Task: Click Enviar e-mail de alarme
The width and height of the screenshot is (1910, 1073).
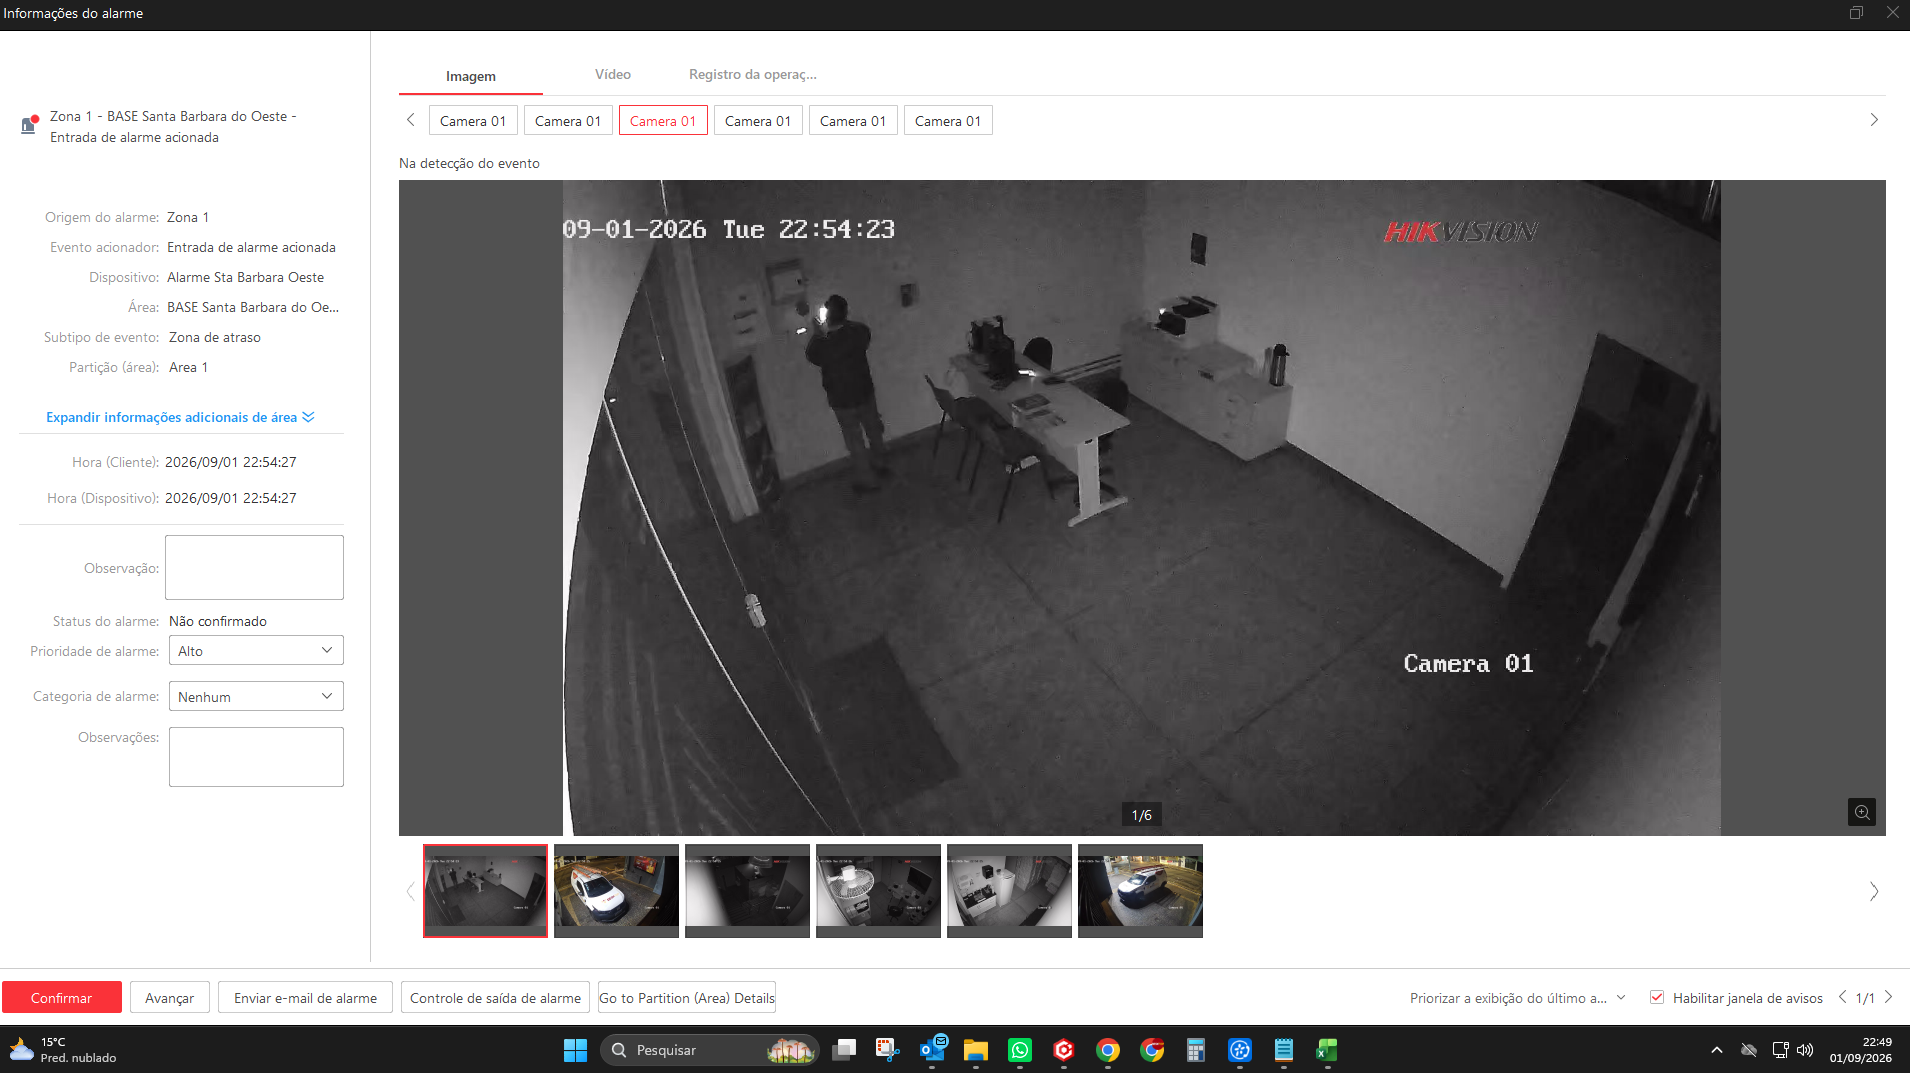Action: pyautogui.click(x=306, y=998)
